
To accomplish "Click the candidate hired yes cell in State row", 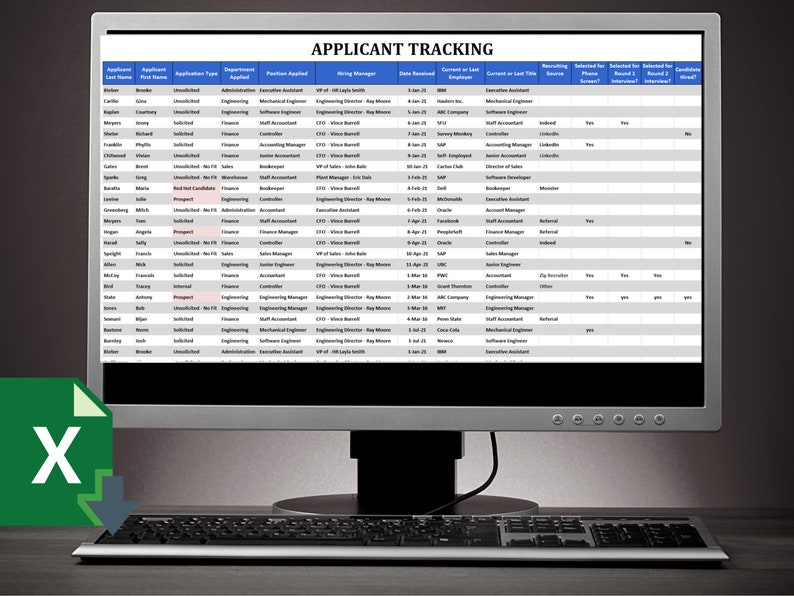I will pyautogui.click(x=688, y=297).
